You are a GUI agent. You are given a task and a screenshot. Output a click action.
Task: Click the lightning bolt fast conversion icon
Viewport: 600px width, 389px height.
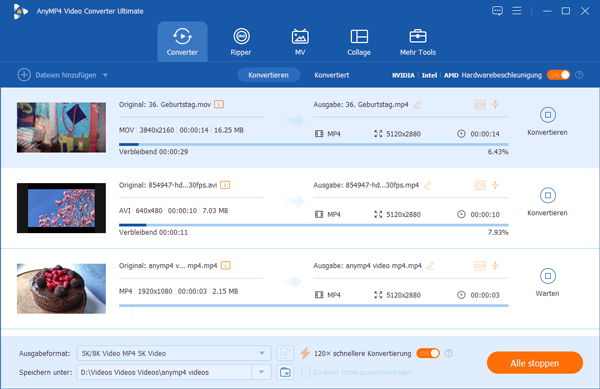[x=305, y=353]
